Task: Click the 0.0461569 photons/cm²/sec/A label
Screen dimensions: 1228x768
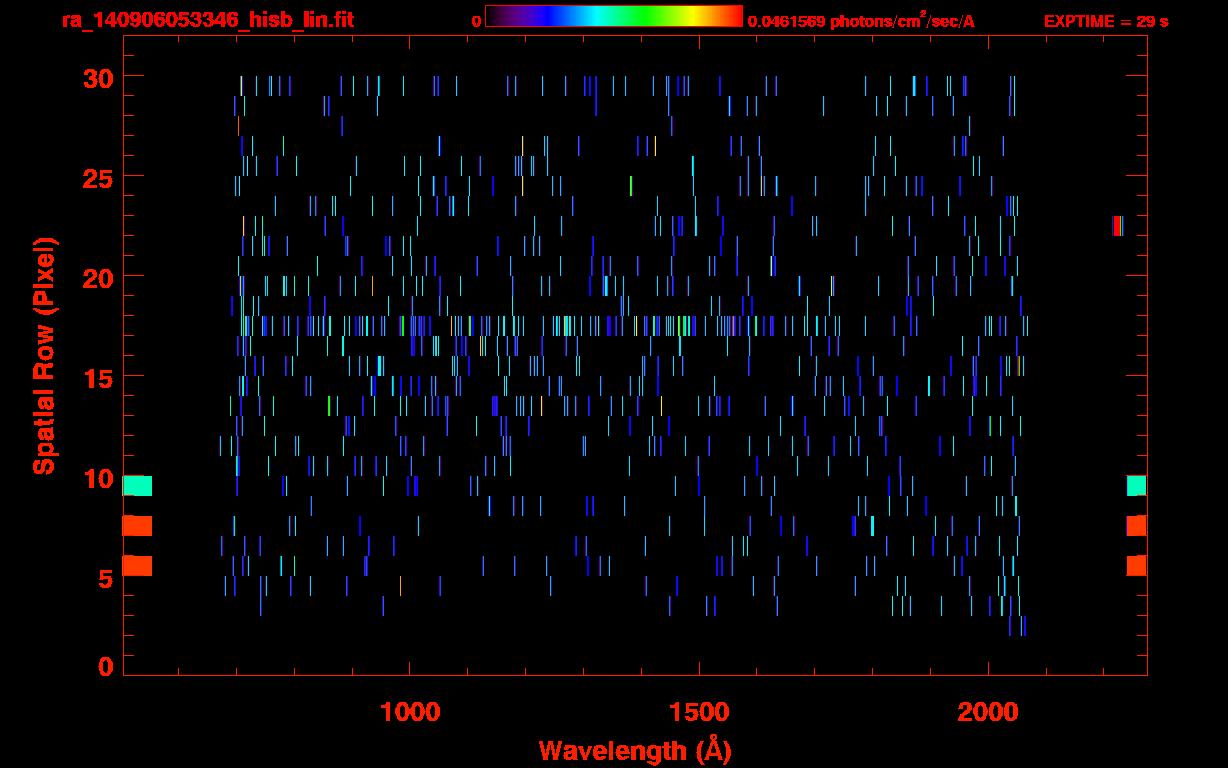Action: point(861,21)
